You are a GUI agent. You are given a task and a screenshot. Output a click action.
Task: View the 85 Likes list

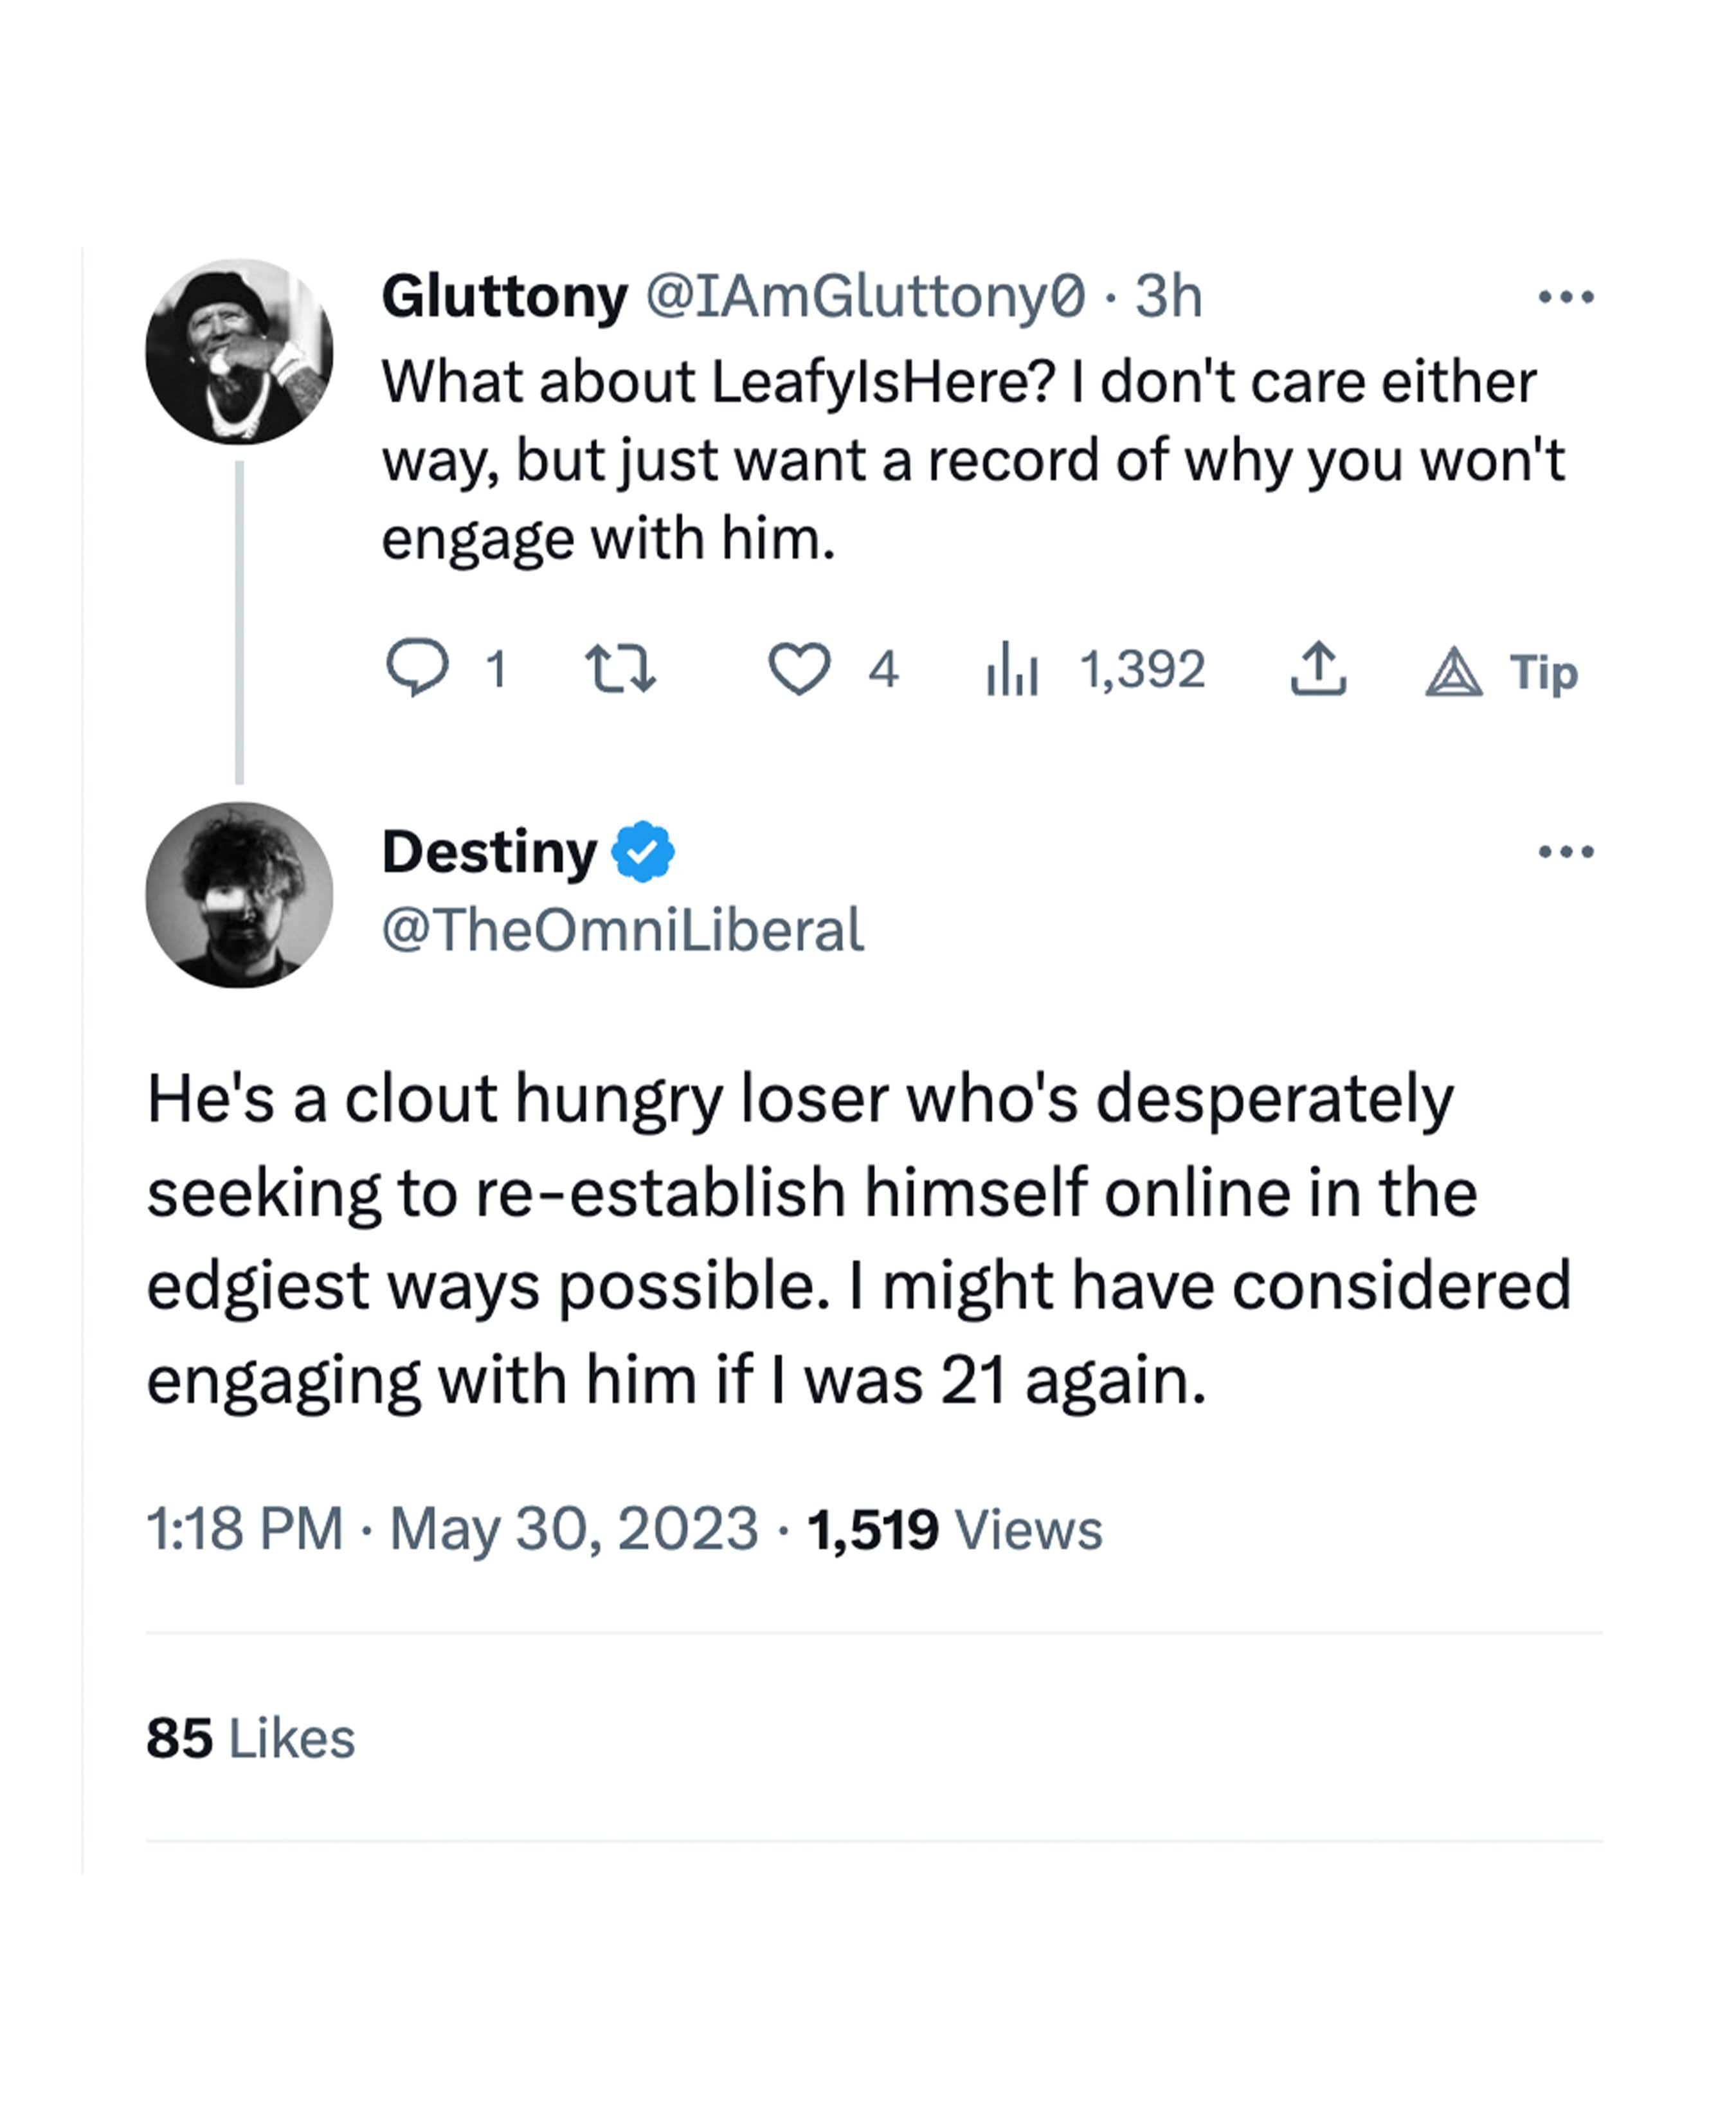pos(250,1738)
